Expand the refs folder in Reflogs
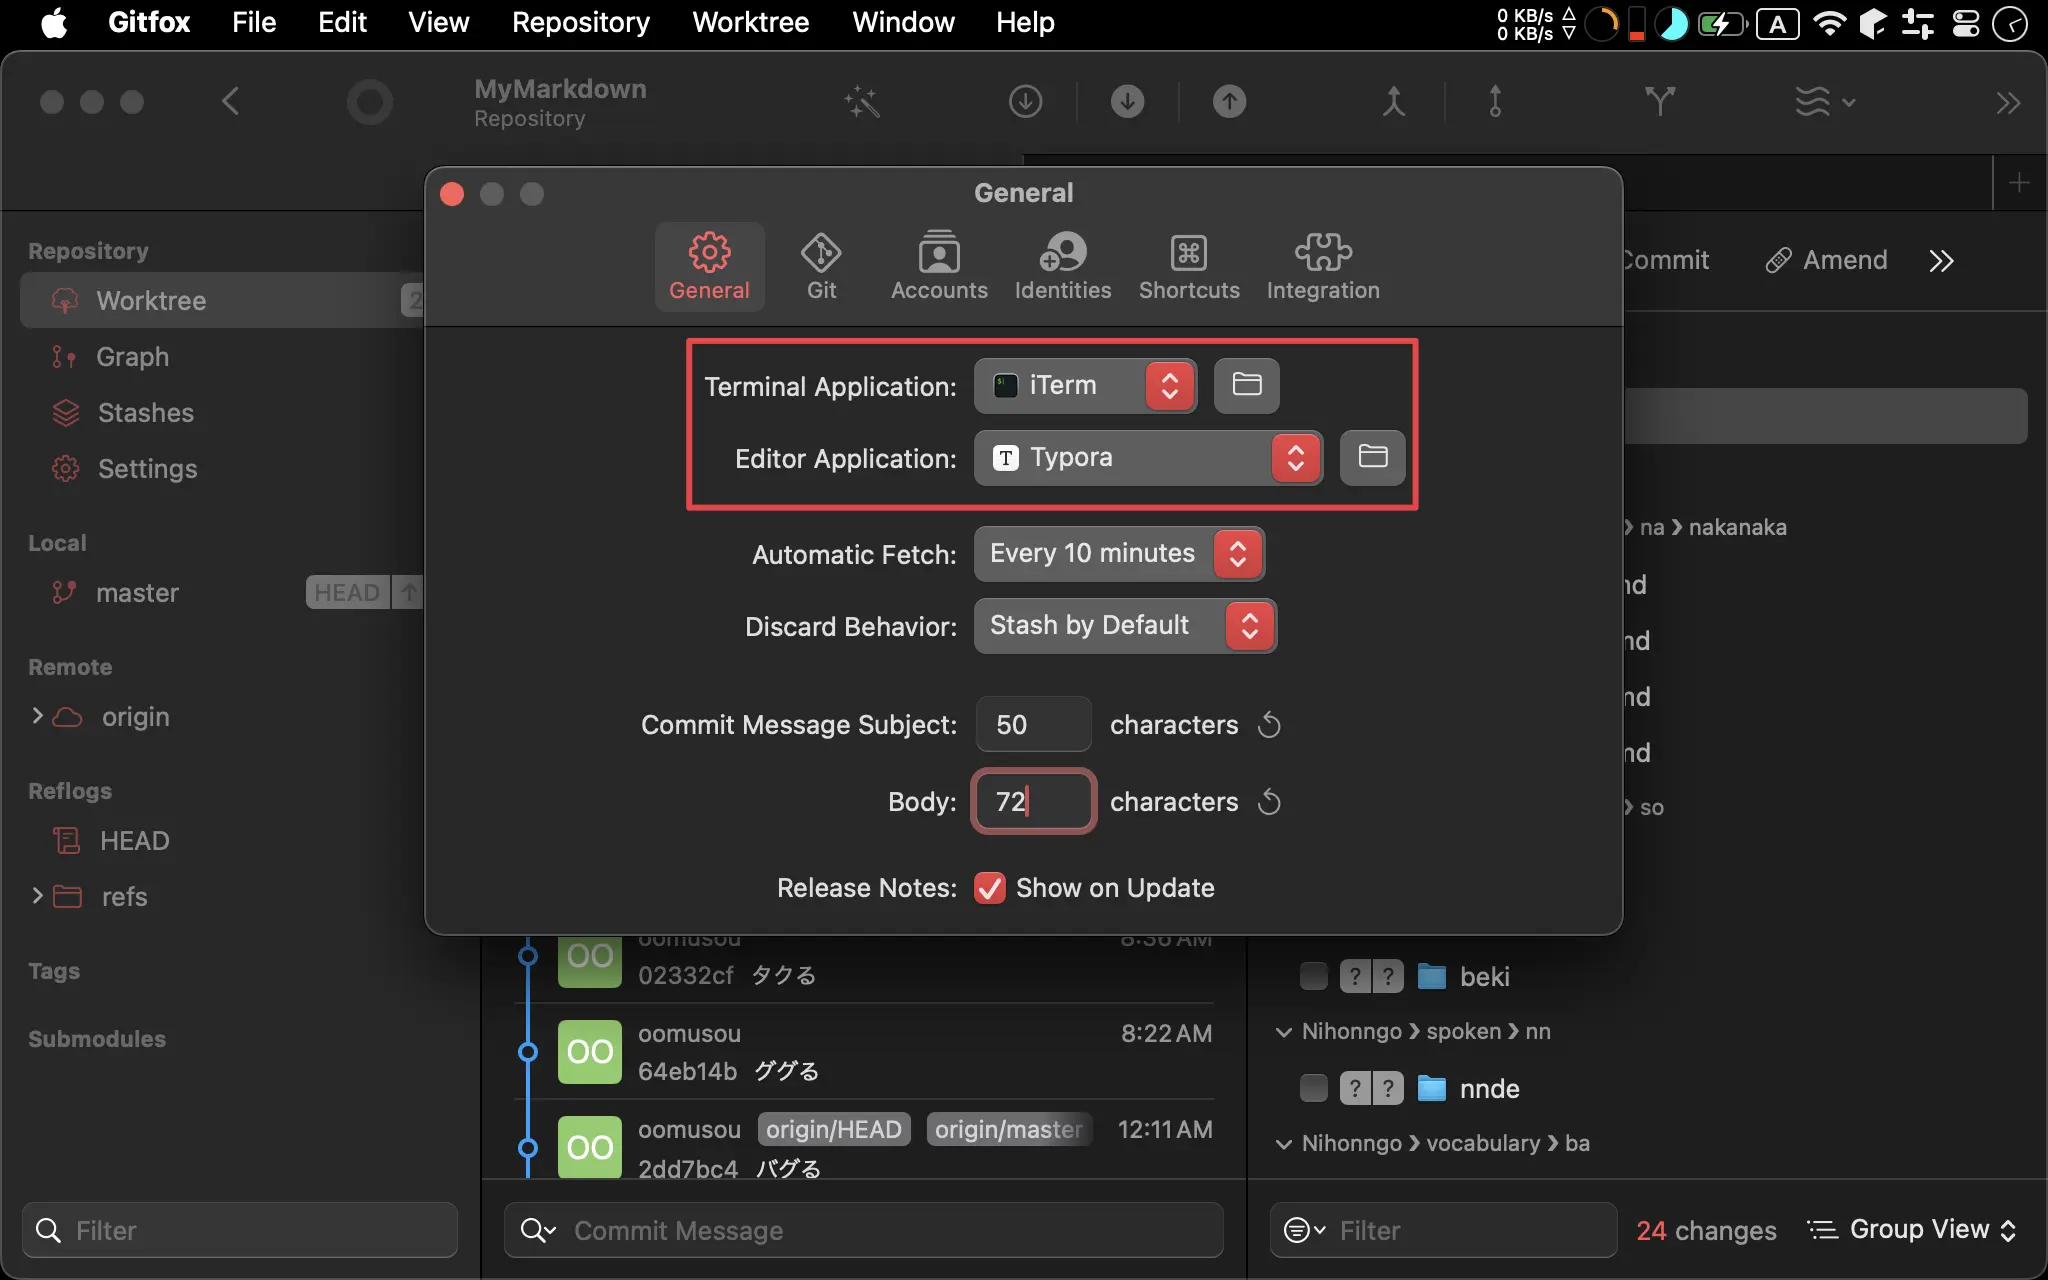The height and width of the screenshot is (1280, 2048). [37, 896]
